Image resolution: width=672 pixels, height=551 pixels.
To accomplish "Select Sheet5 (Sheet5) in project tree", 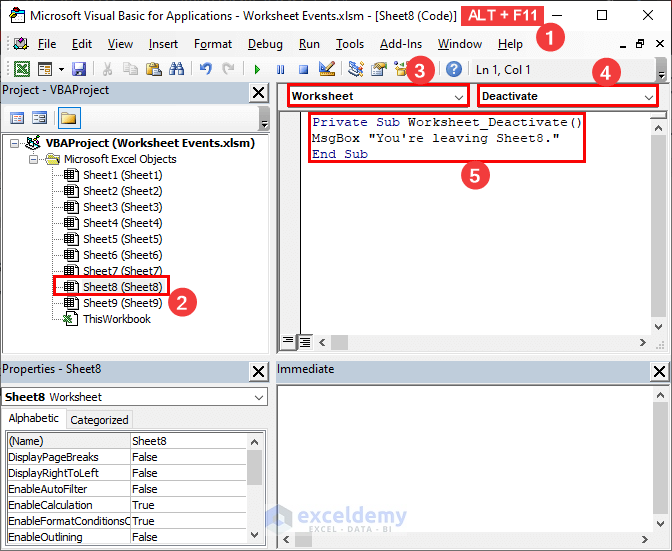I will [123, 239].
